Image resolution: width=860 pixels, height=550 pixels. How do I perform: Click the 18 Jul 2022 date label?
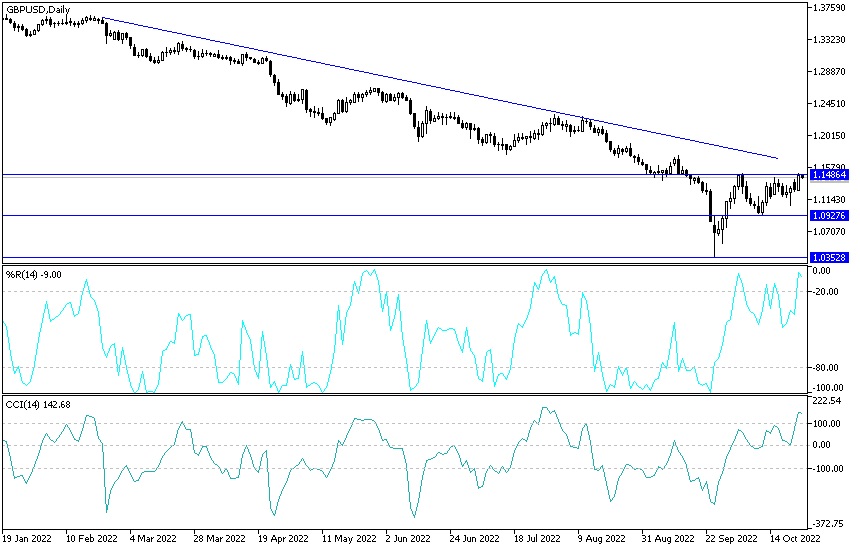(537, 538)
